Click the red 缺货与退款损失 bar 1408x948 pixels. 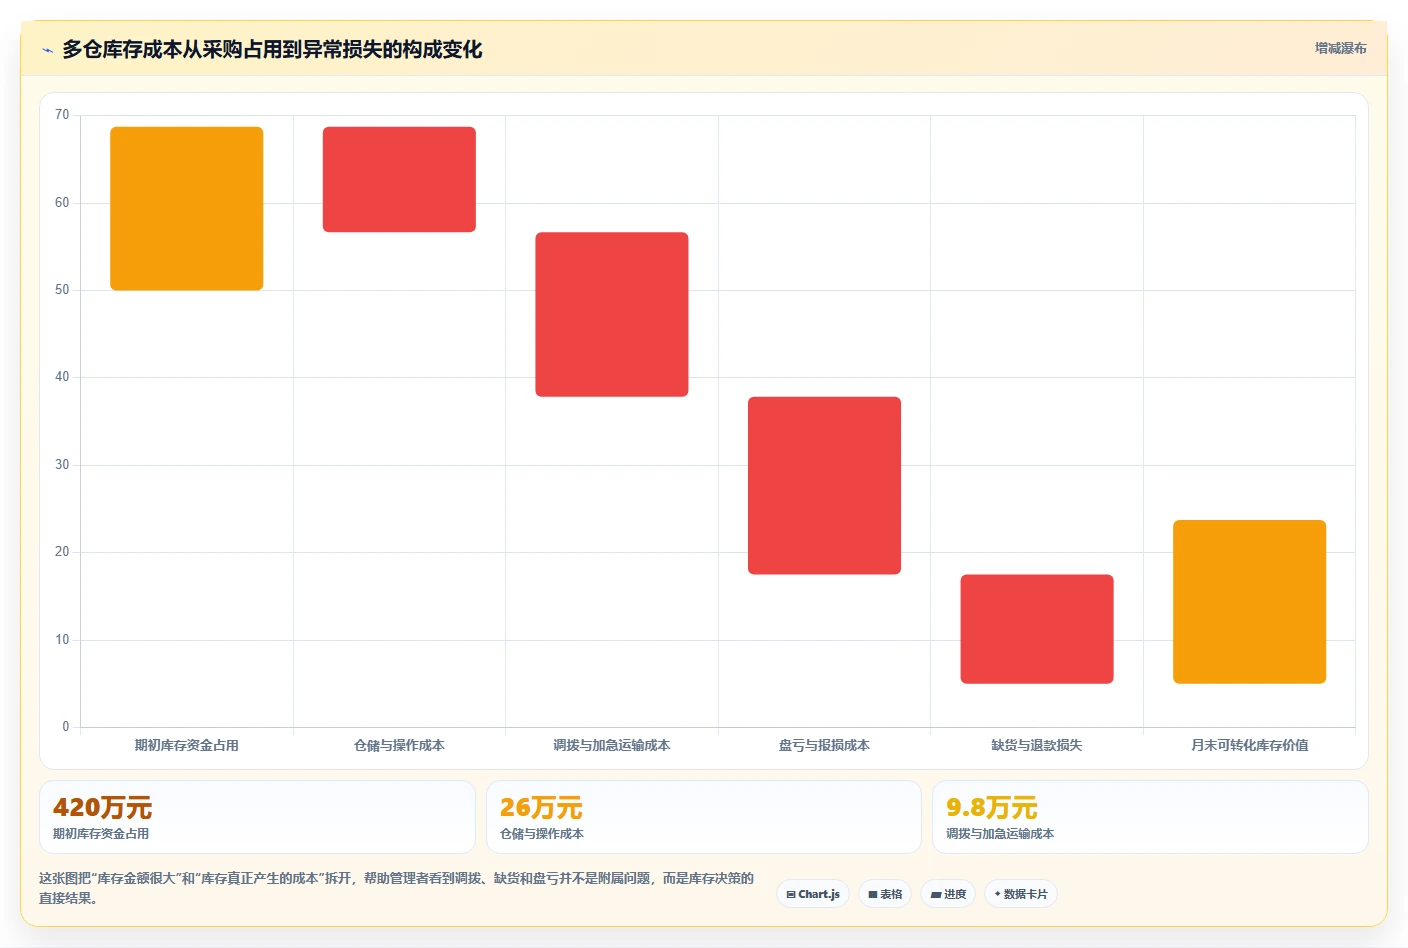[x=1037, y=629]
